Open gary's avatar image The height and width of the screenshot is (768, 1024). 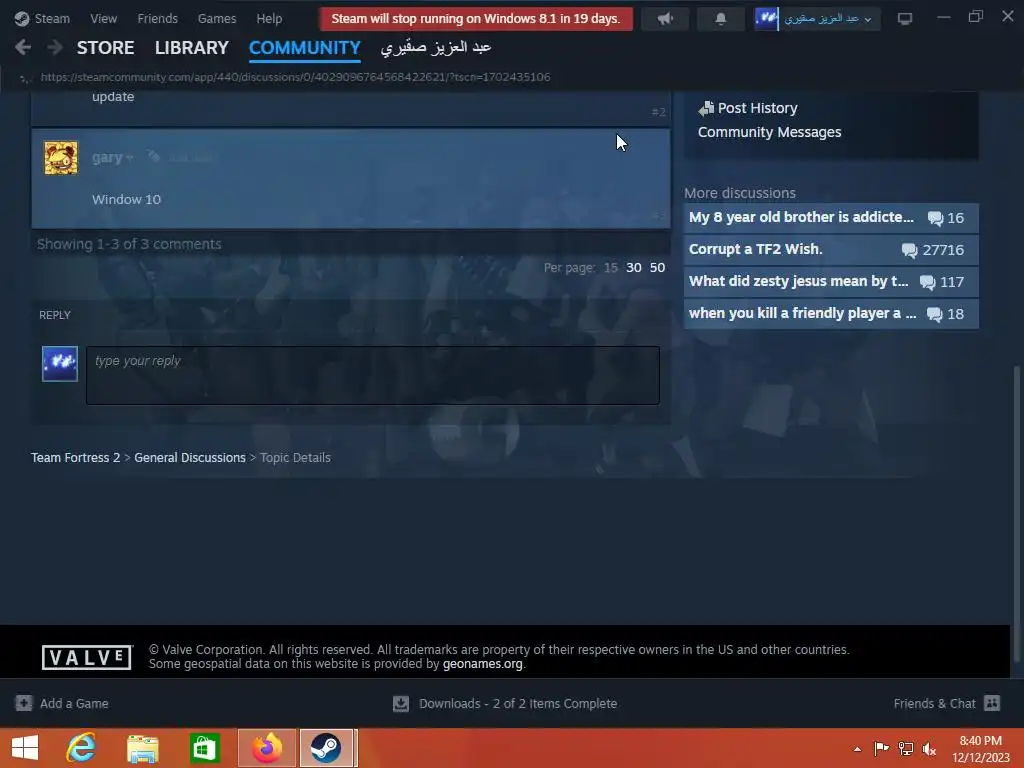point(61,157)
